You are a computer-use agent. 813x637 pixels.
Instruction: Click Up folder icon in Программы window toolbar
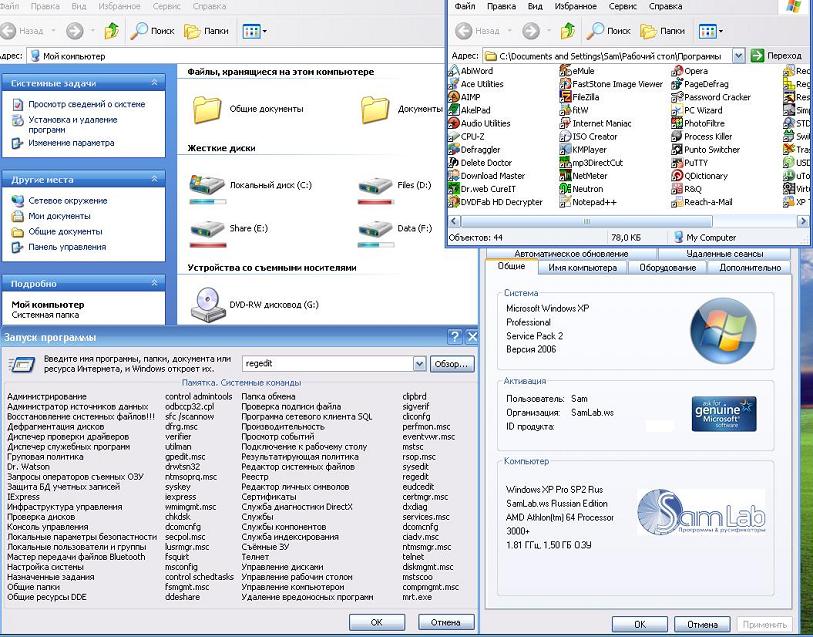568,31
